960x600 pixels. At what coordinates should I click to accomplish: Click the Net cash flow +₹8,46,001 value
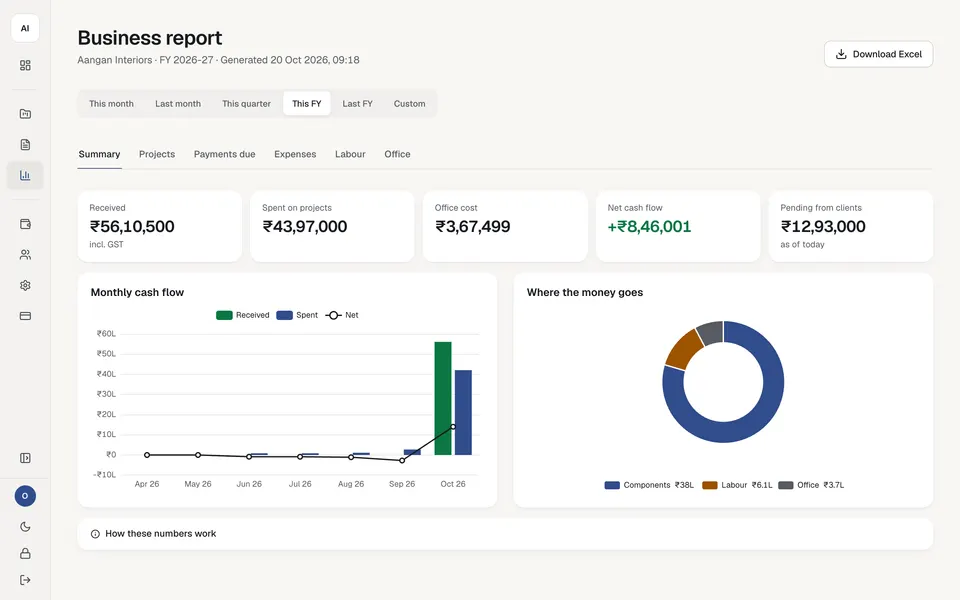coord(649,227)
